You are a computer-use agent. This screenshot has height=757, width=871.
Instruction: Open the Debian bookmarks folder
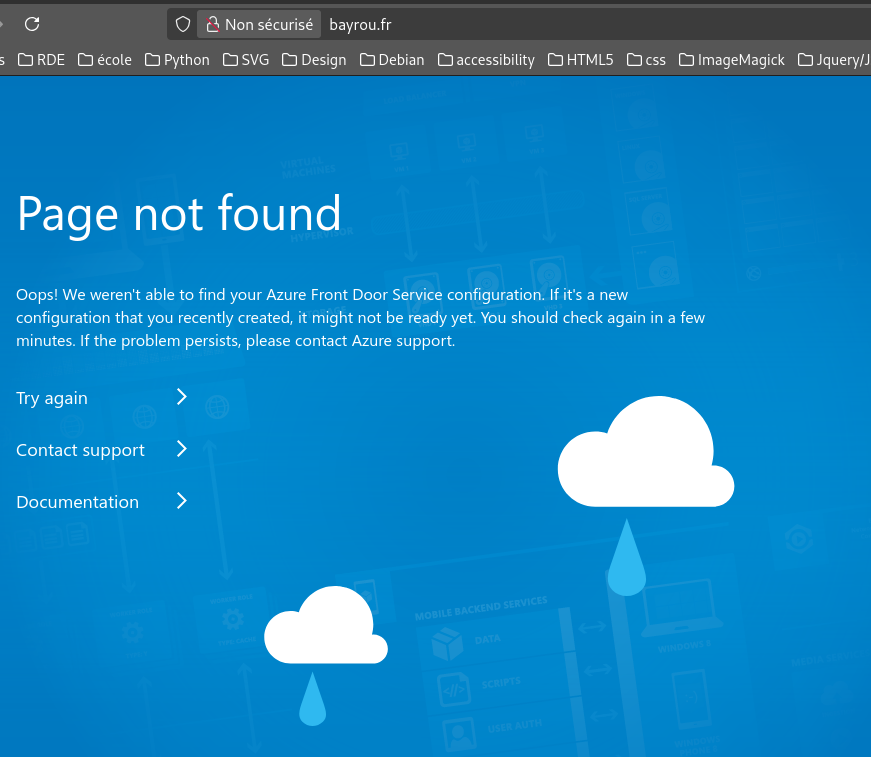click(x=392, y=59)
